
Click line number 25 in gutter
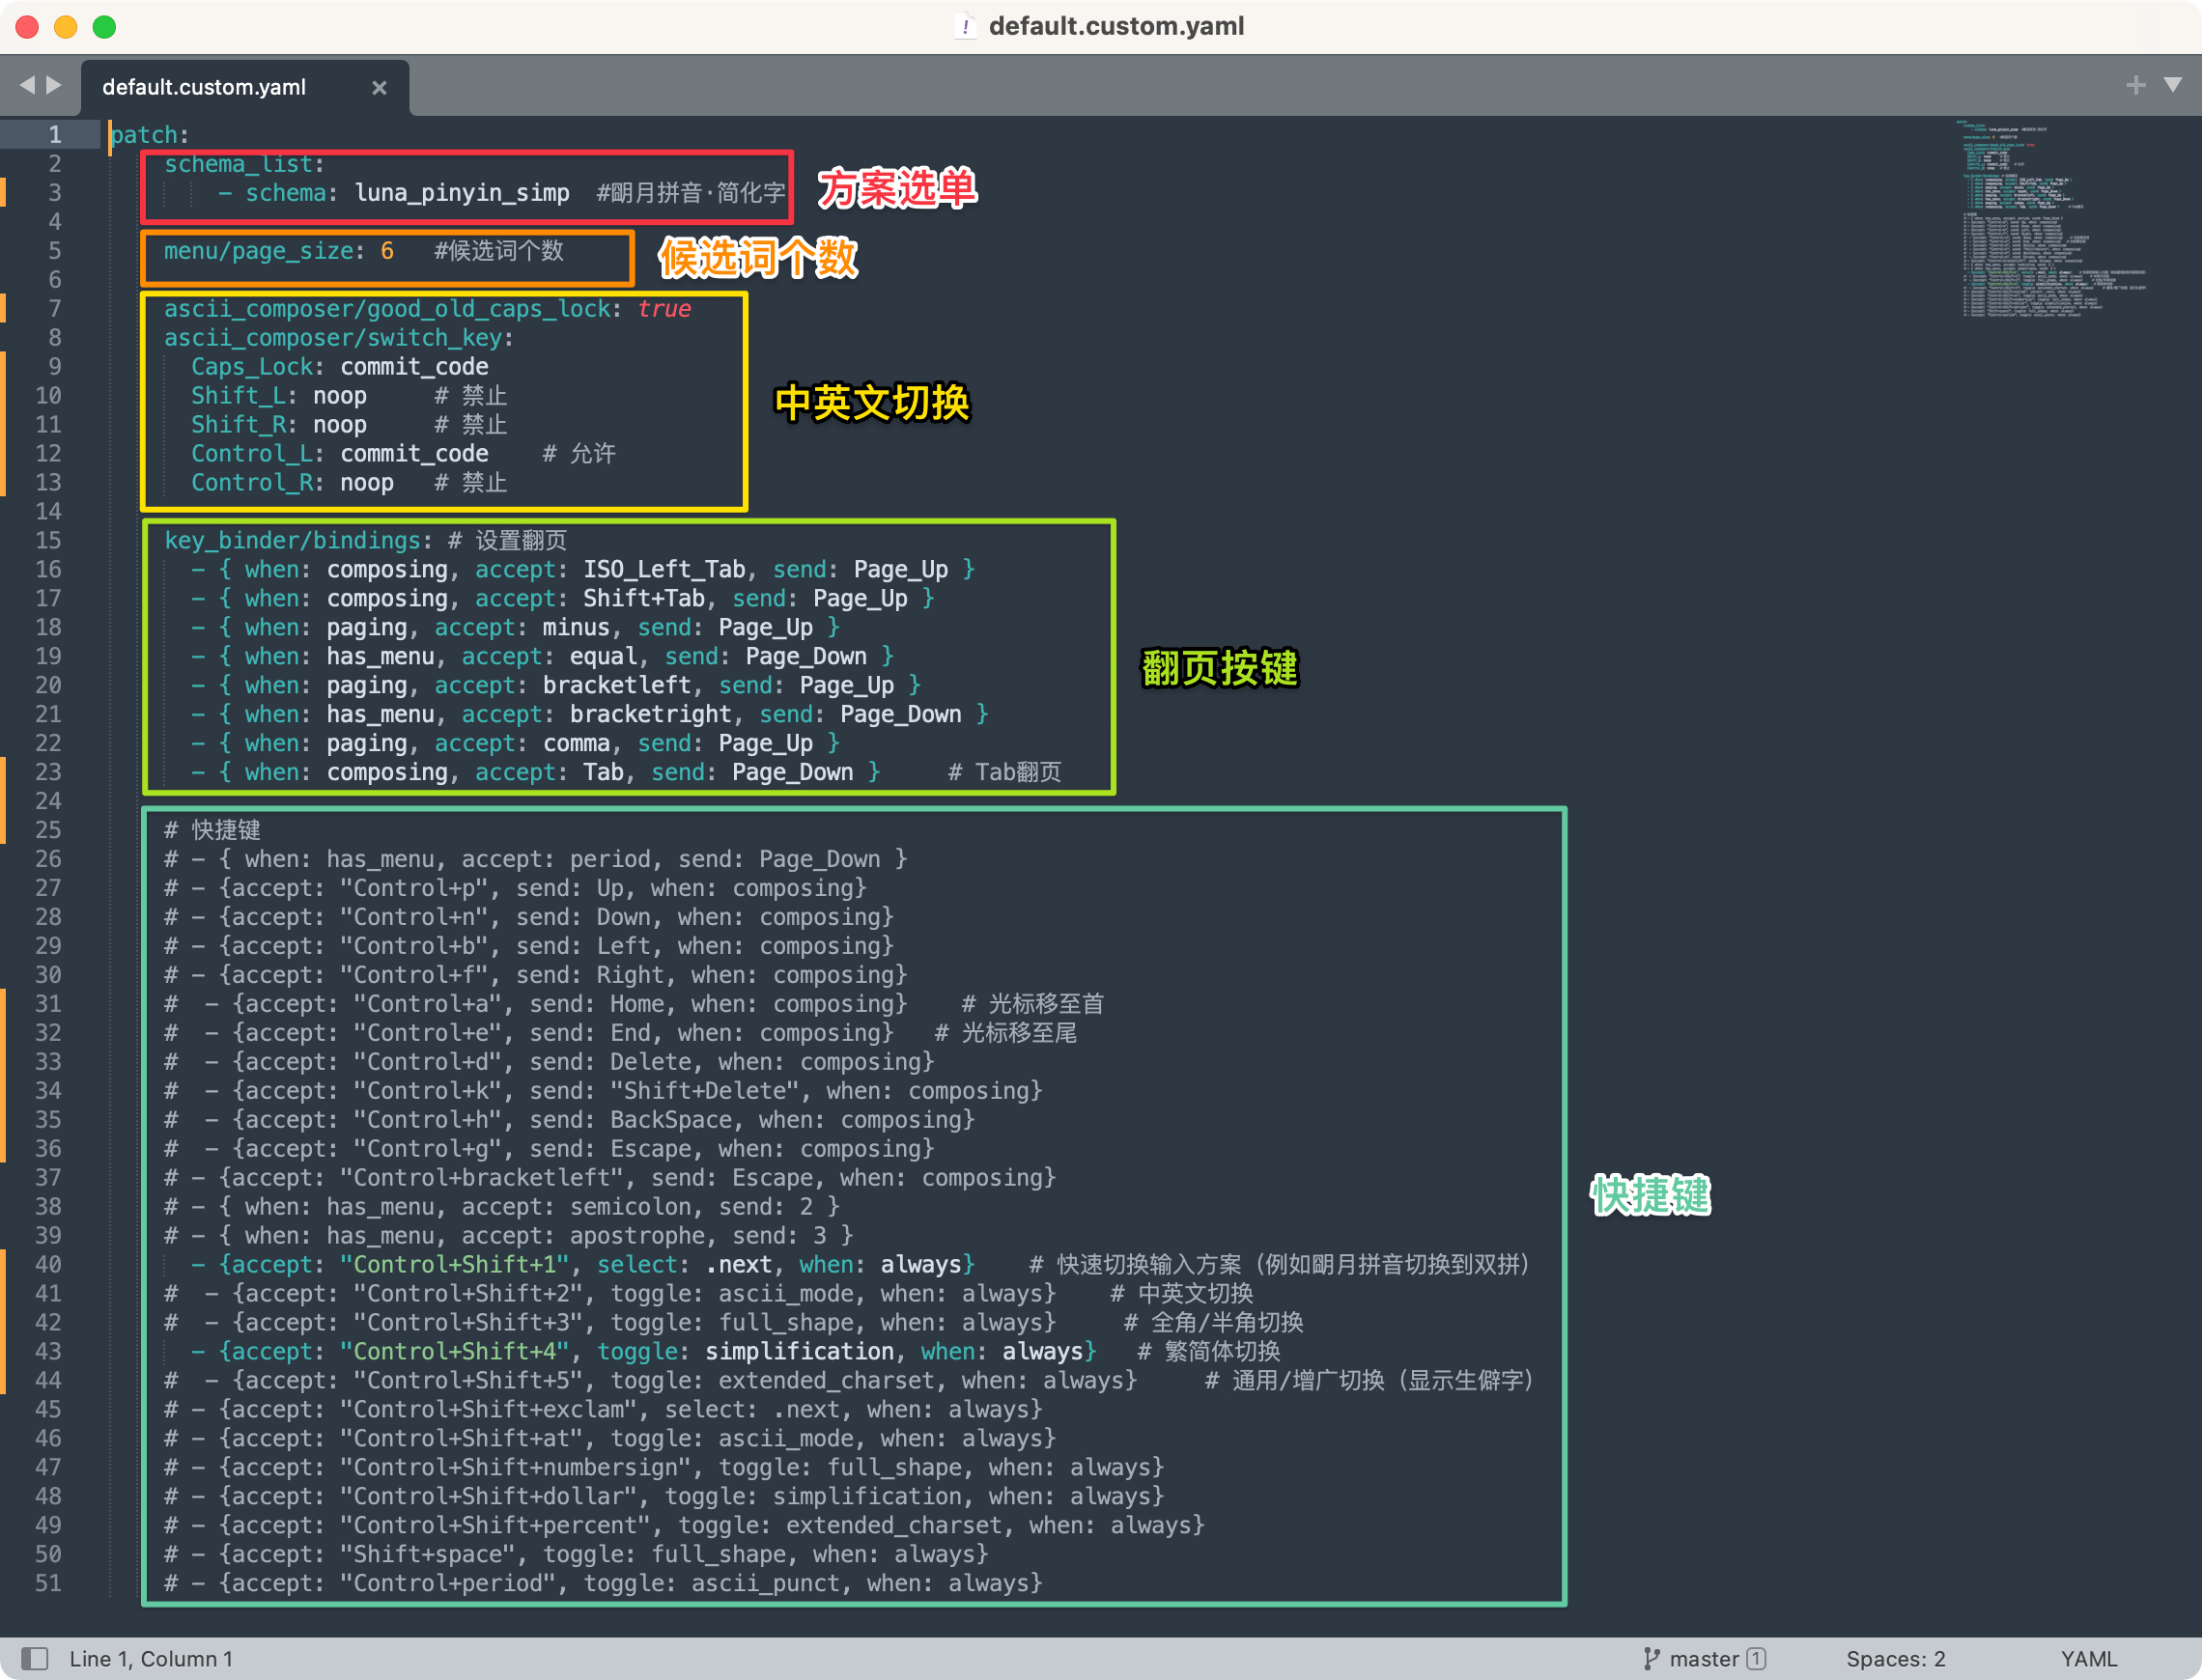48,831
